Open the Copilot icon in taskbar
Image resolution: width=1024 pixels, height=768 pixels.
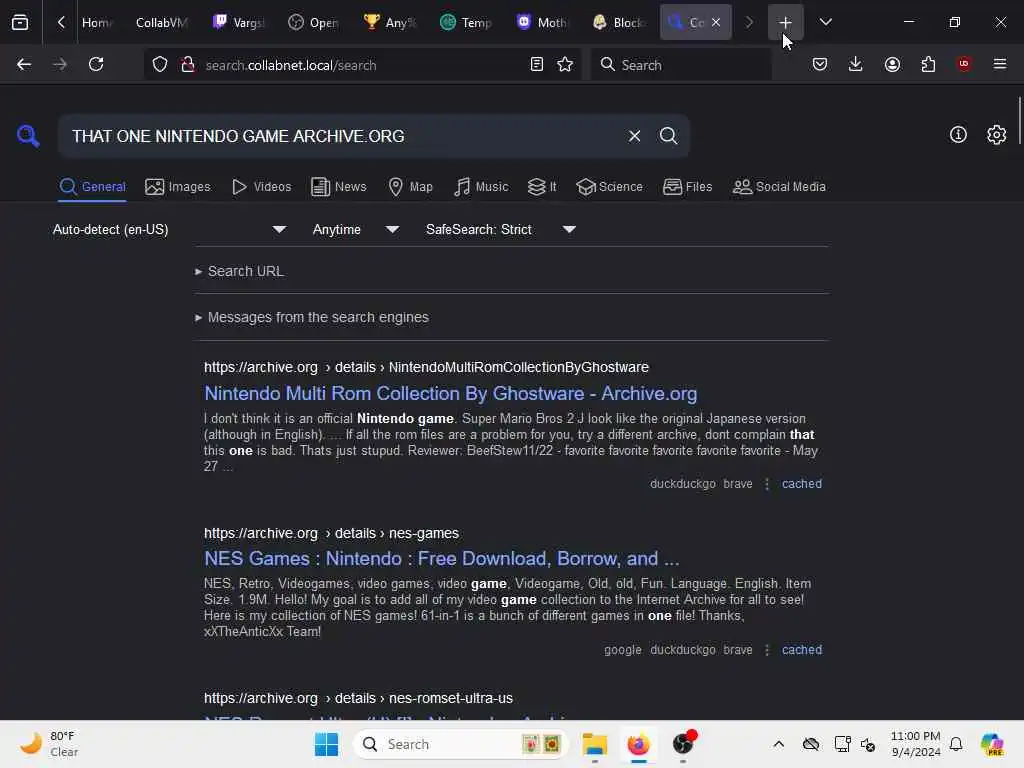[x=991, y=744]
